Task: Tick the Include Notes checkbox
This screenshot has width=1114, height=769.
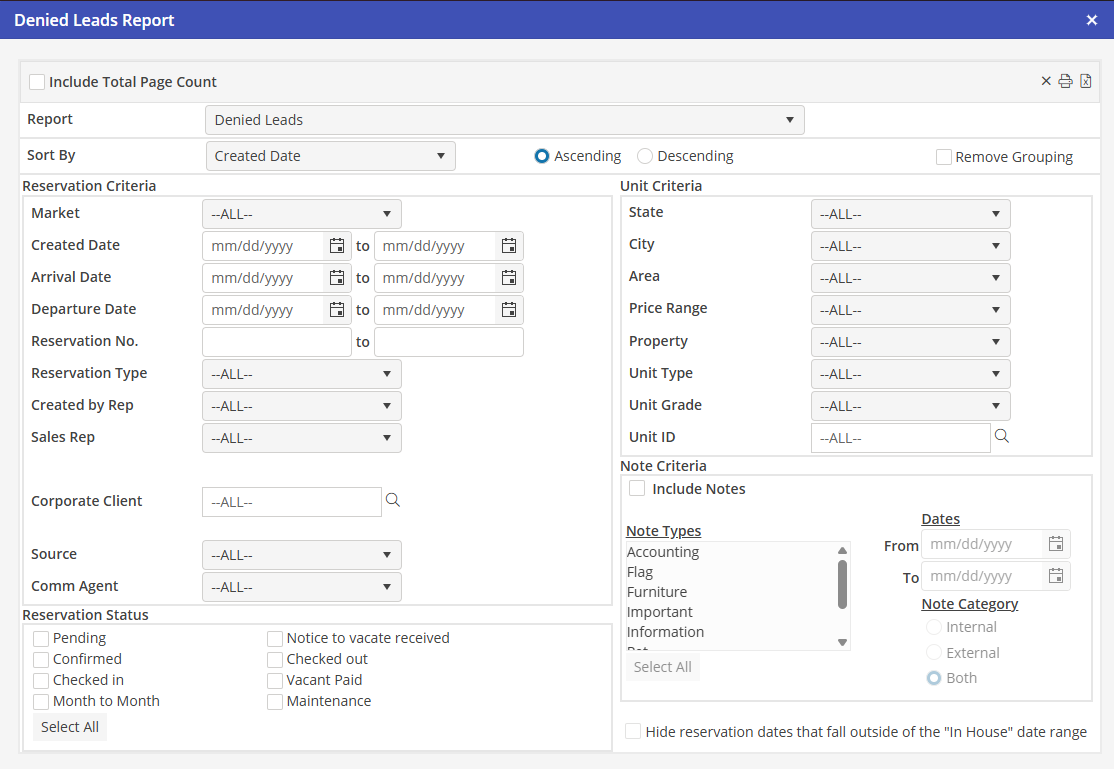Action: tap(637, 489)
